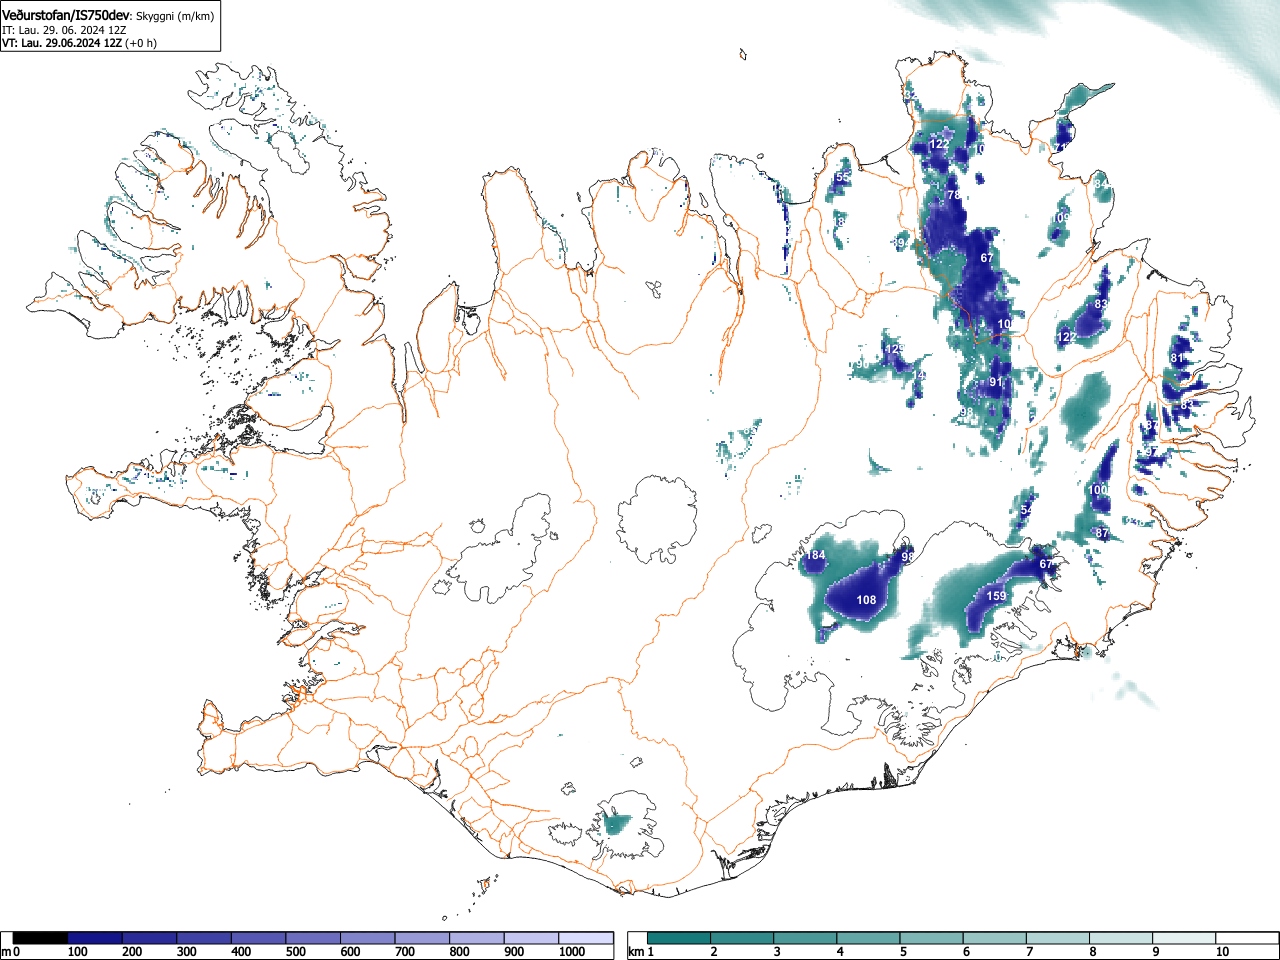Click the dark teal 1–2 km legend swatch
The width and height of the screenshot is (1280, 960).
(680, 938)
